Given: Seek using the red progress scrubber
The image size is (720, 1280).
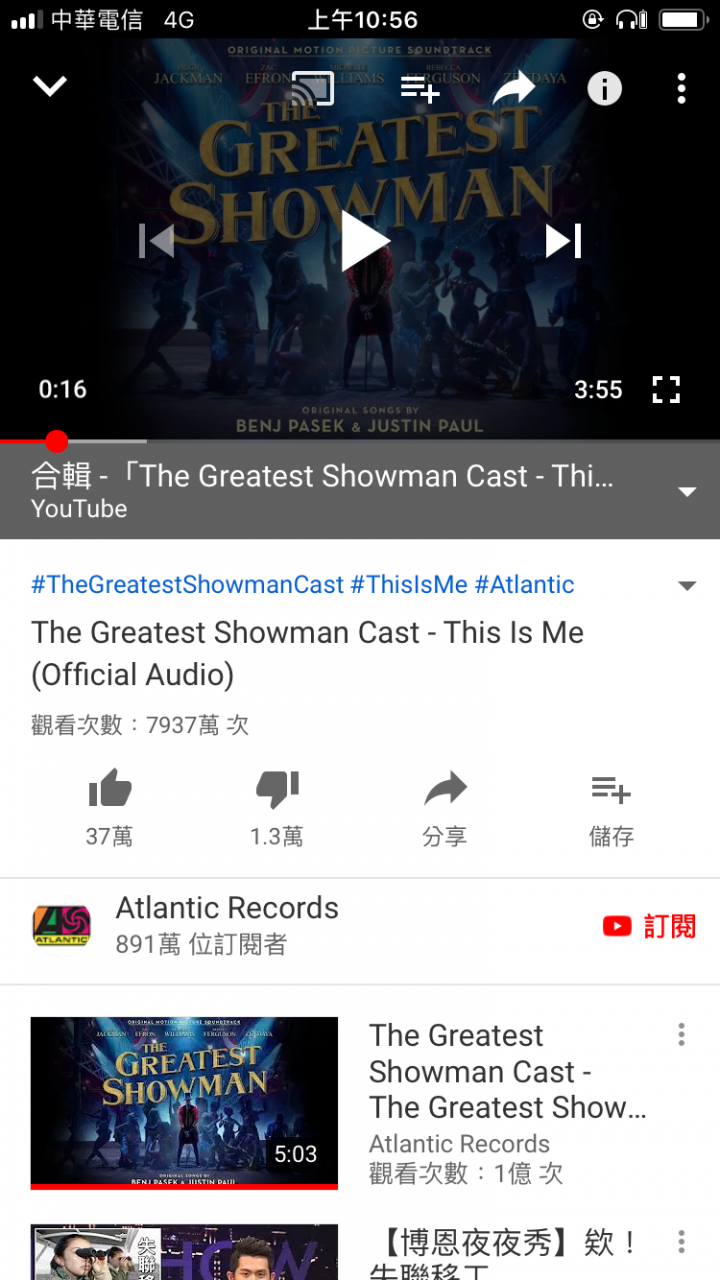Looking at the screenshot, I should tap(57, 441).
